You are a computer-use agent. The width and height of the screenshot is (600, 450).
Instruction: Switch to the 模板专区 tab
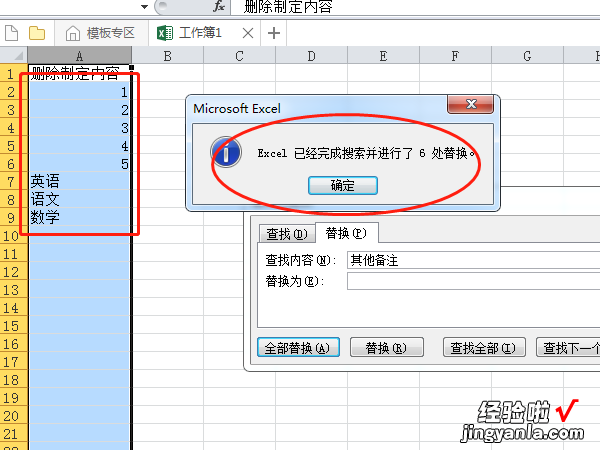click(x=101, y=33)
